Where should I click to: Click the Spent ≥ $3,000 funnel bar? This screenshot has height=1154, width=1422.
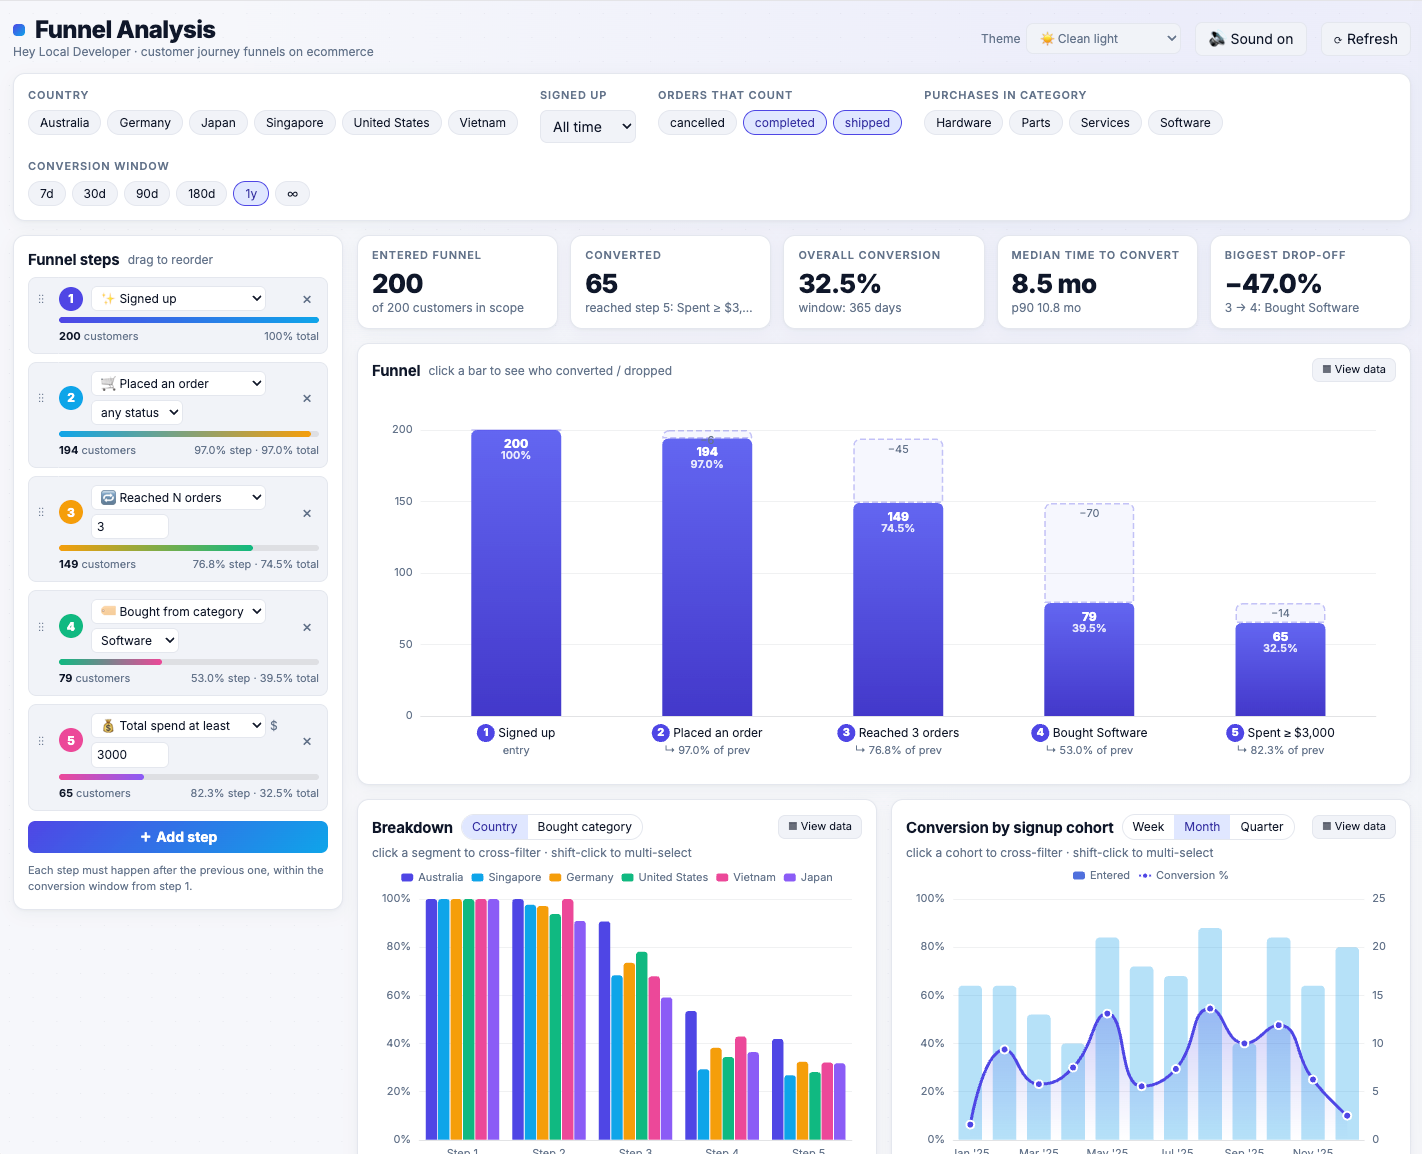click(x=1280, y=669)
